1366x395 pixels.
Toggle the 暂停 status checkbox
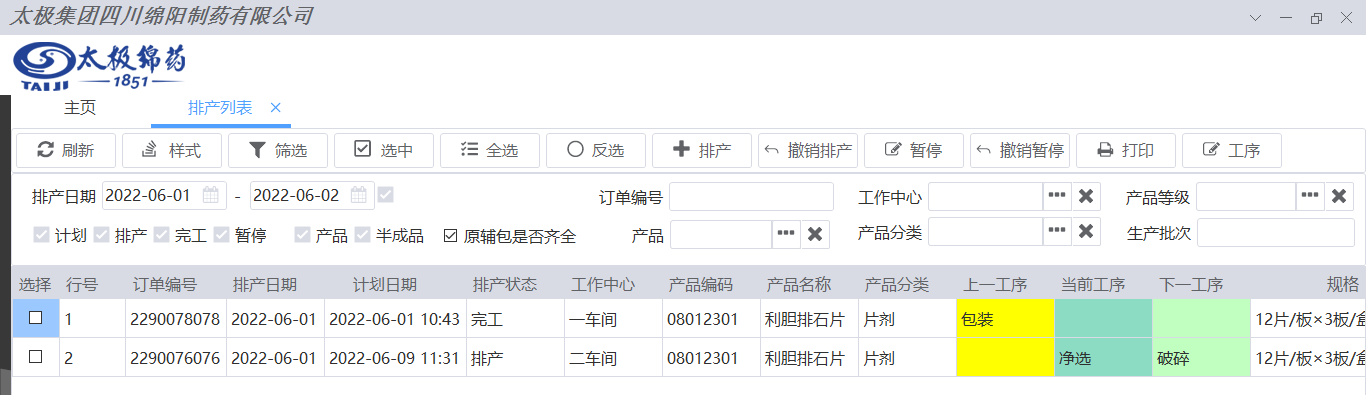[221, 236]
